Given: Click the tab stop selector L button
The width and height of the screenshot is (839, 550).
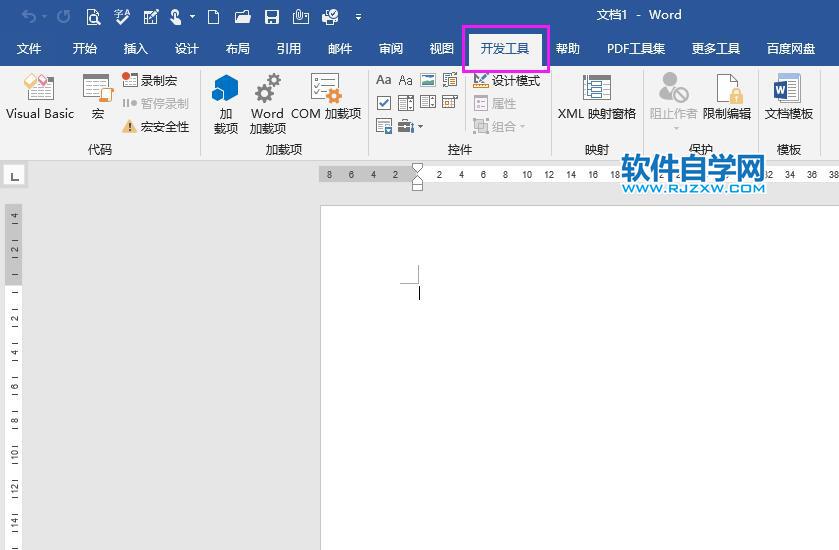Looking at the screenshot, I should (x=14, y=175).
